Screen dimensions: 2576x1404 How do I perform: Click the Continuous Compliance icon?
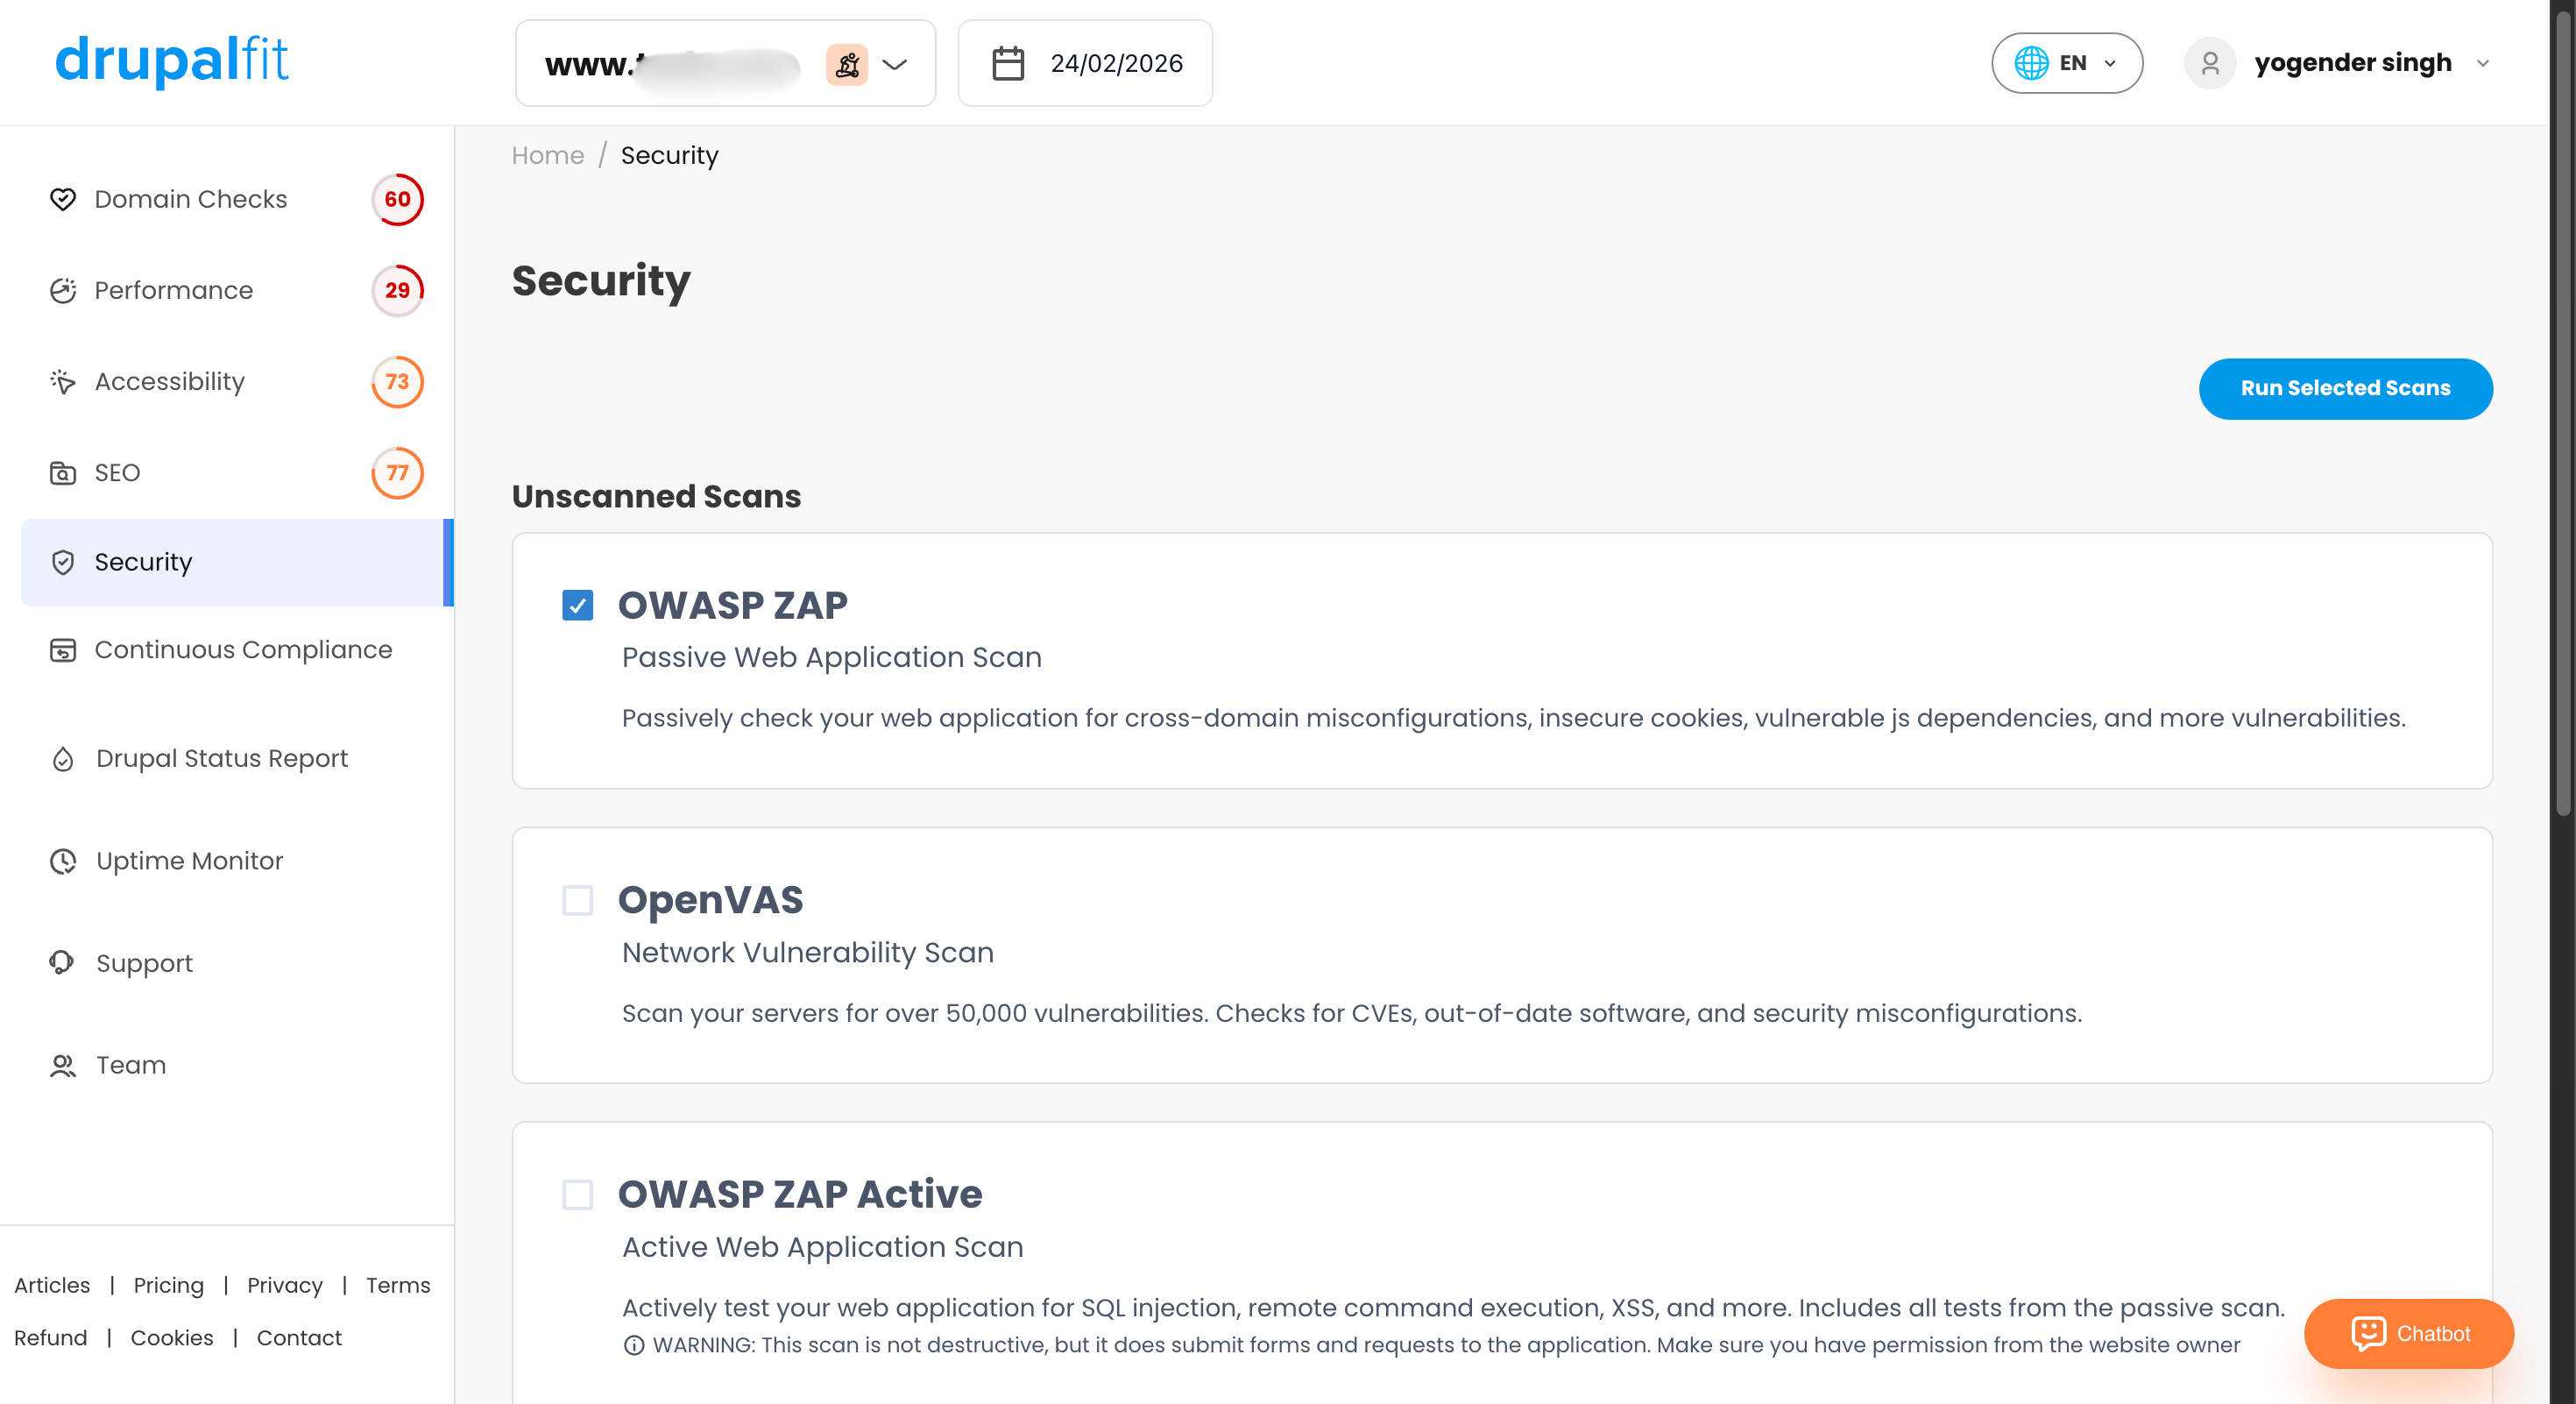click(x=63, y=650)
